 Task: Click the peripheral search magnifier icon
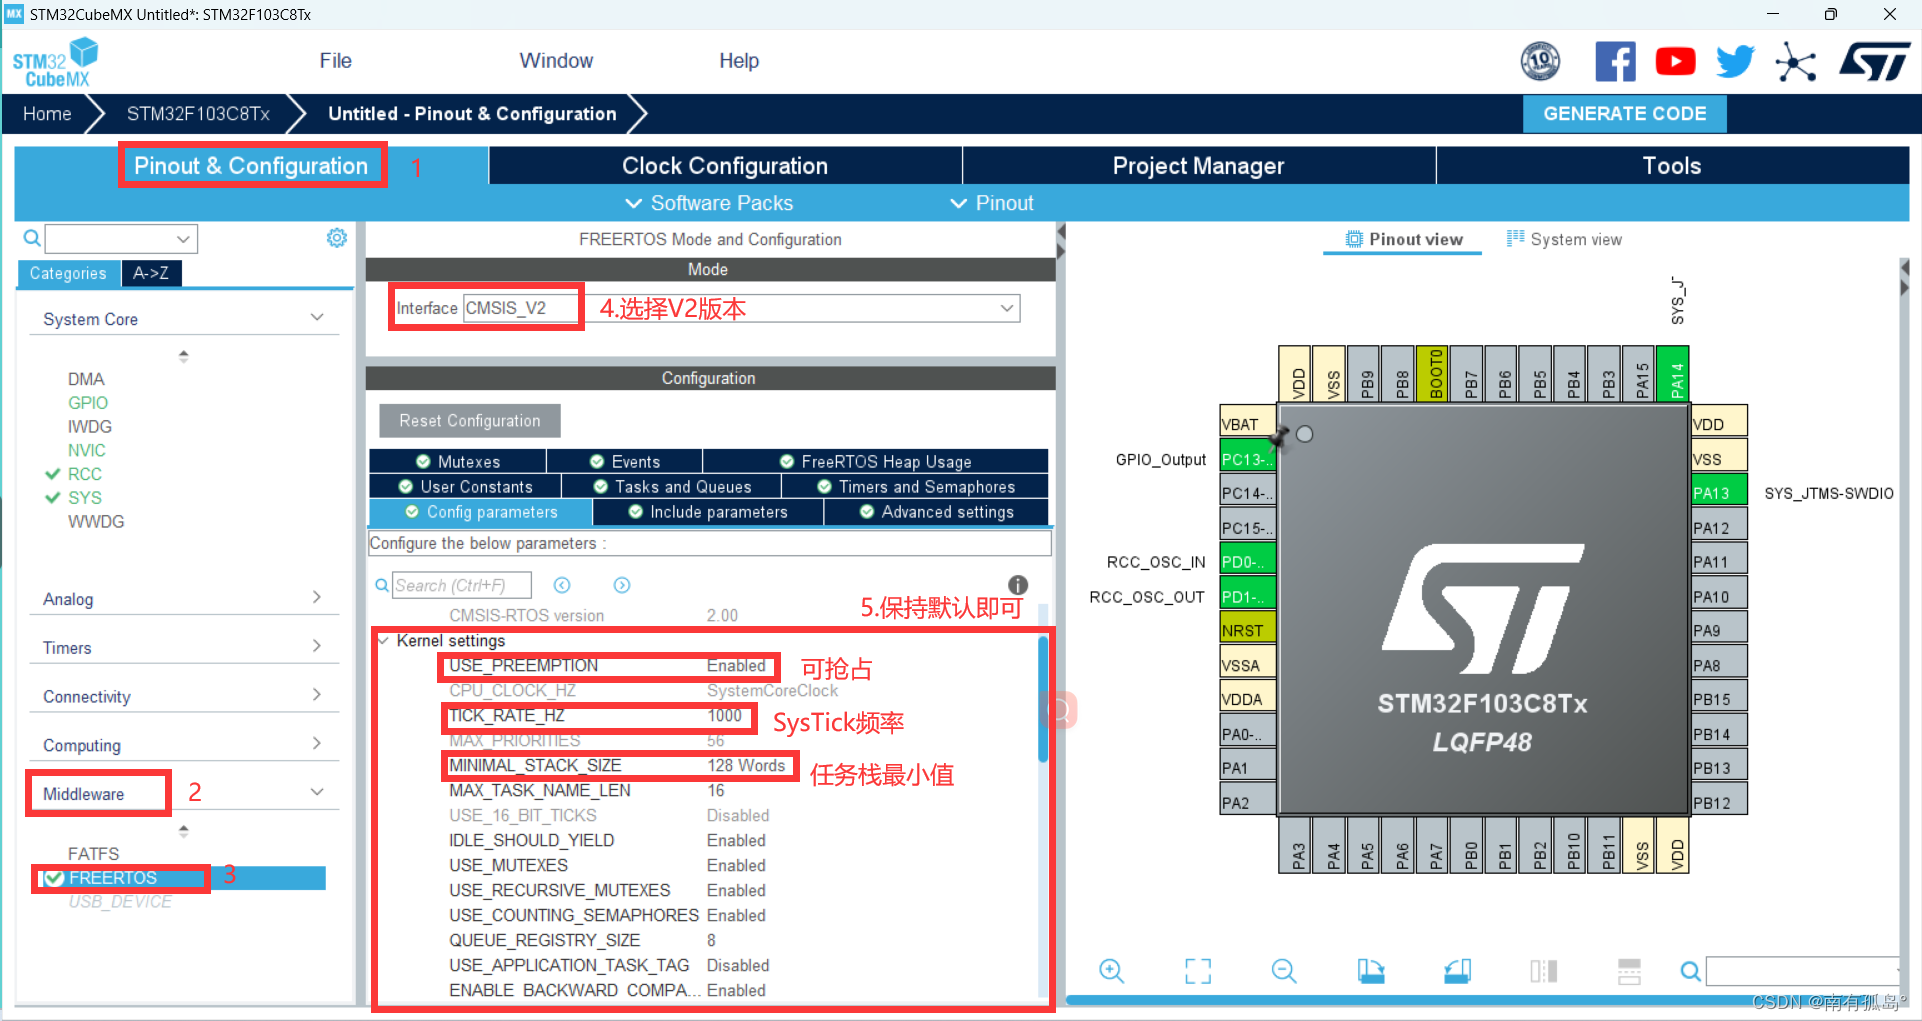tap(32, 238)
